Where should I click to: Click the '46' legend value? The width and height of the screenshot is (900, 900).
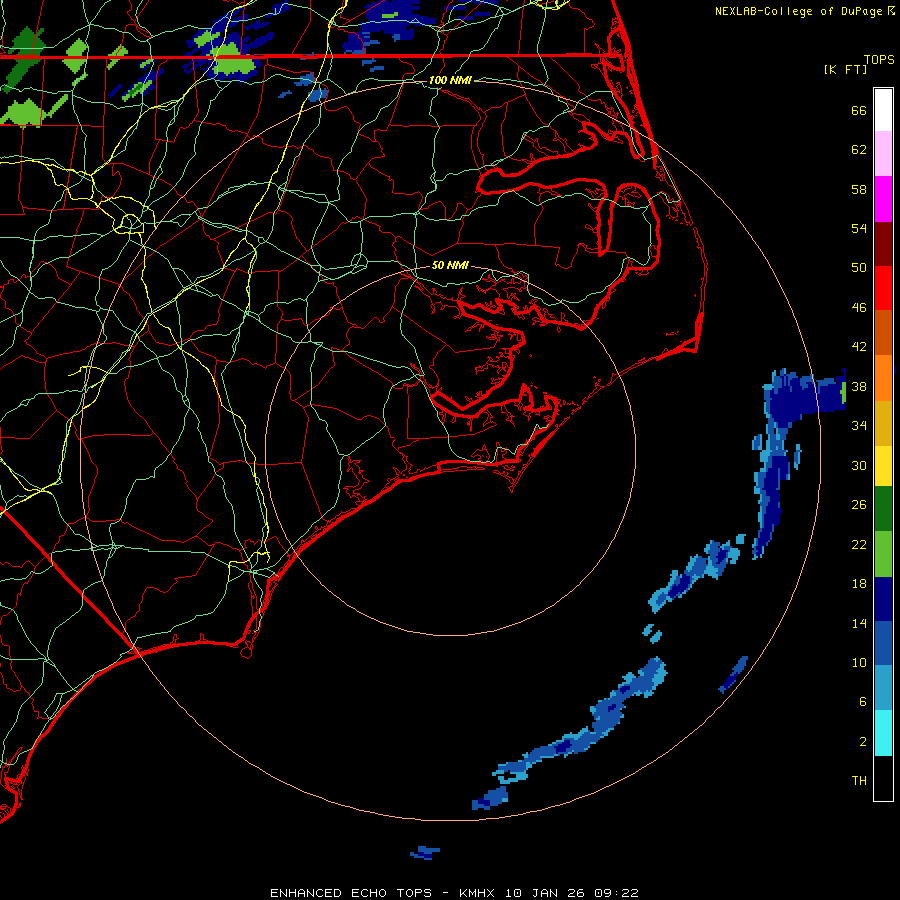(x=859, y=308)
